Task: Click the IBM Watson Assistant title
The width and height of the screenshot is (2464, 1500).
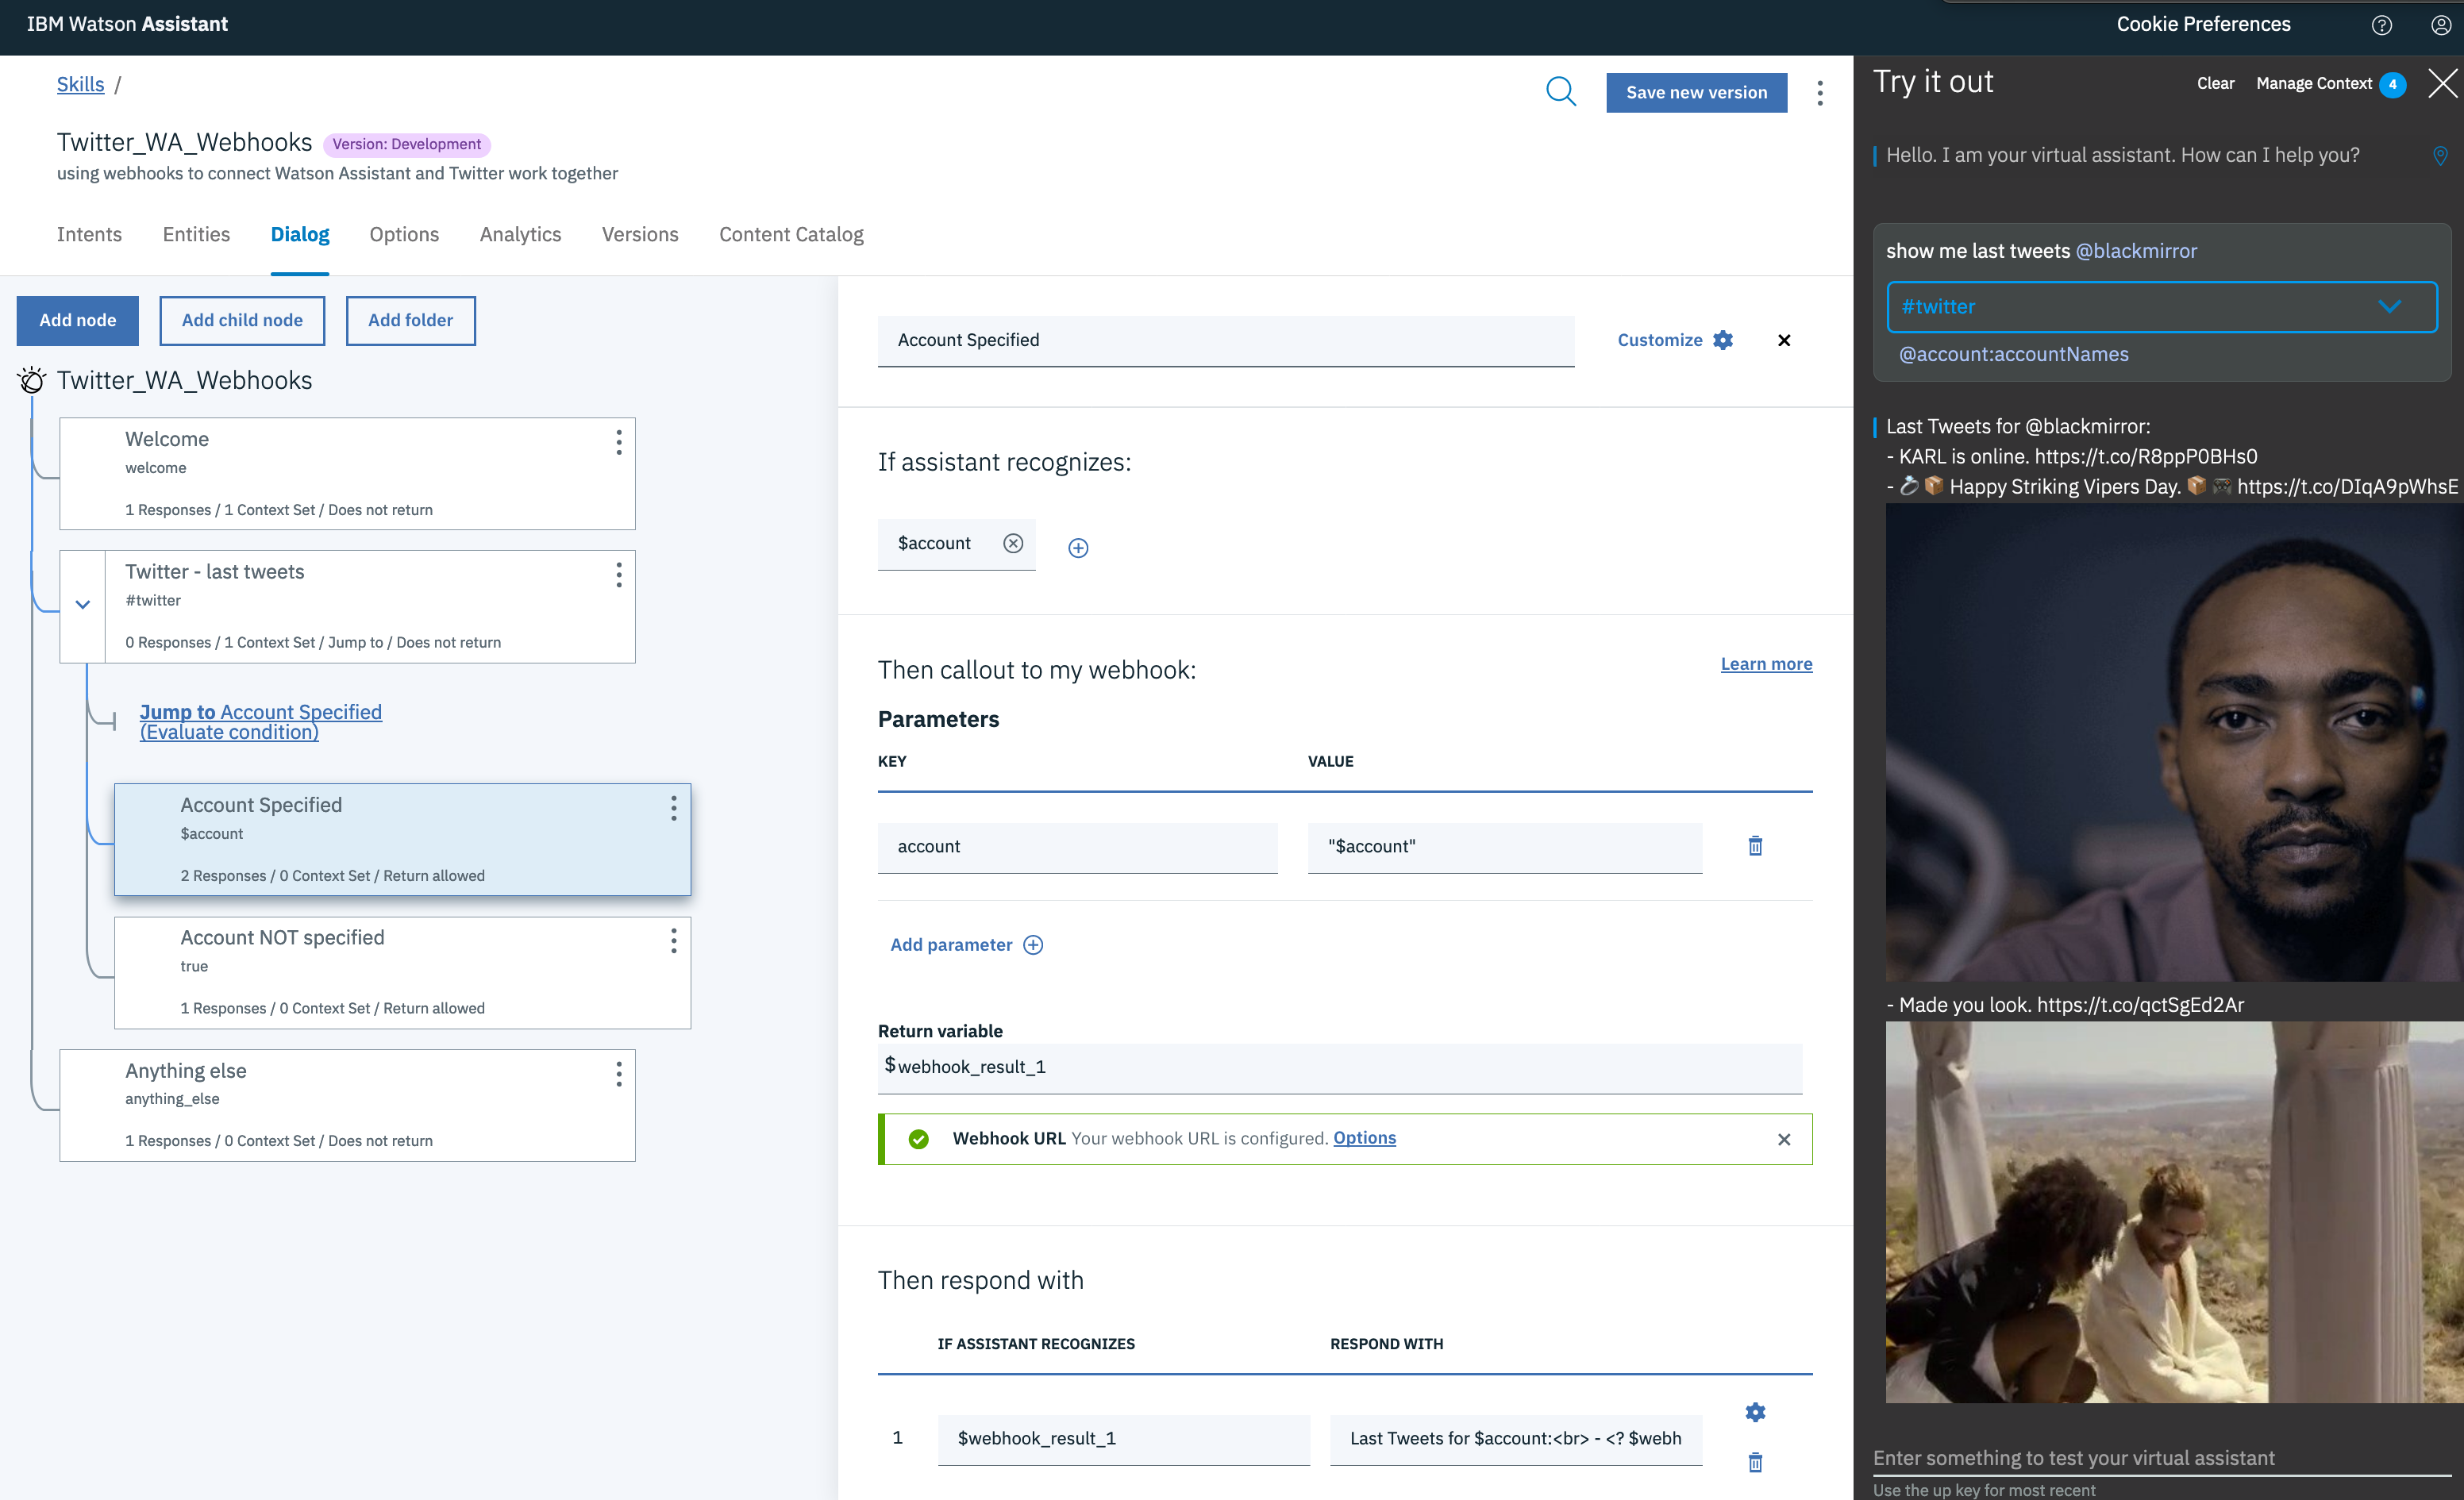Action: [x=127, y=24]
